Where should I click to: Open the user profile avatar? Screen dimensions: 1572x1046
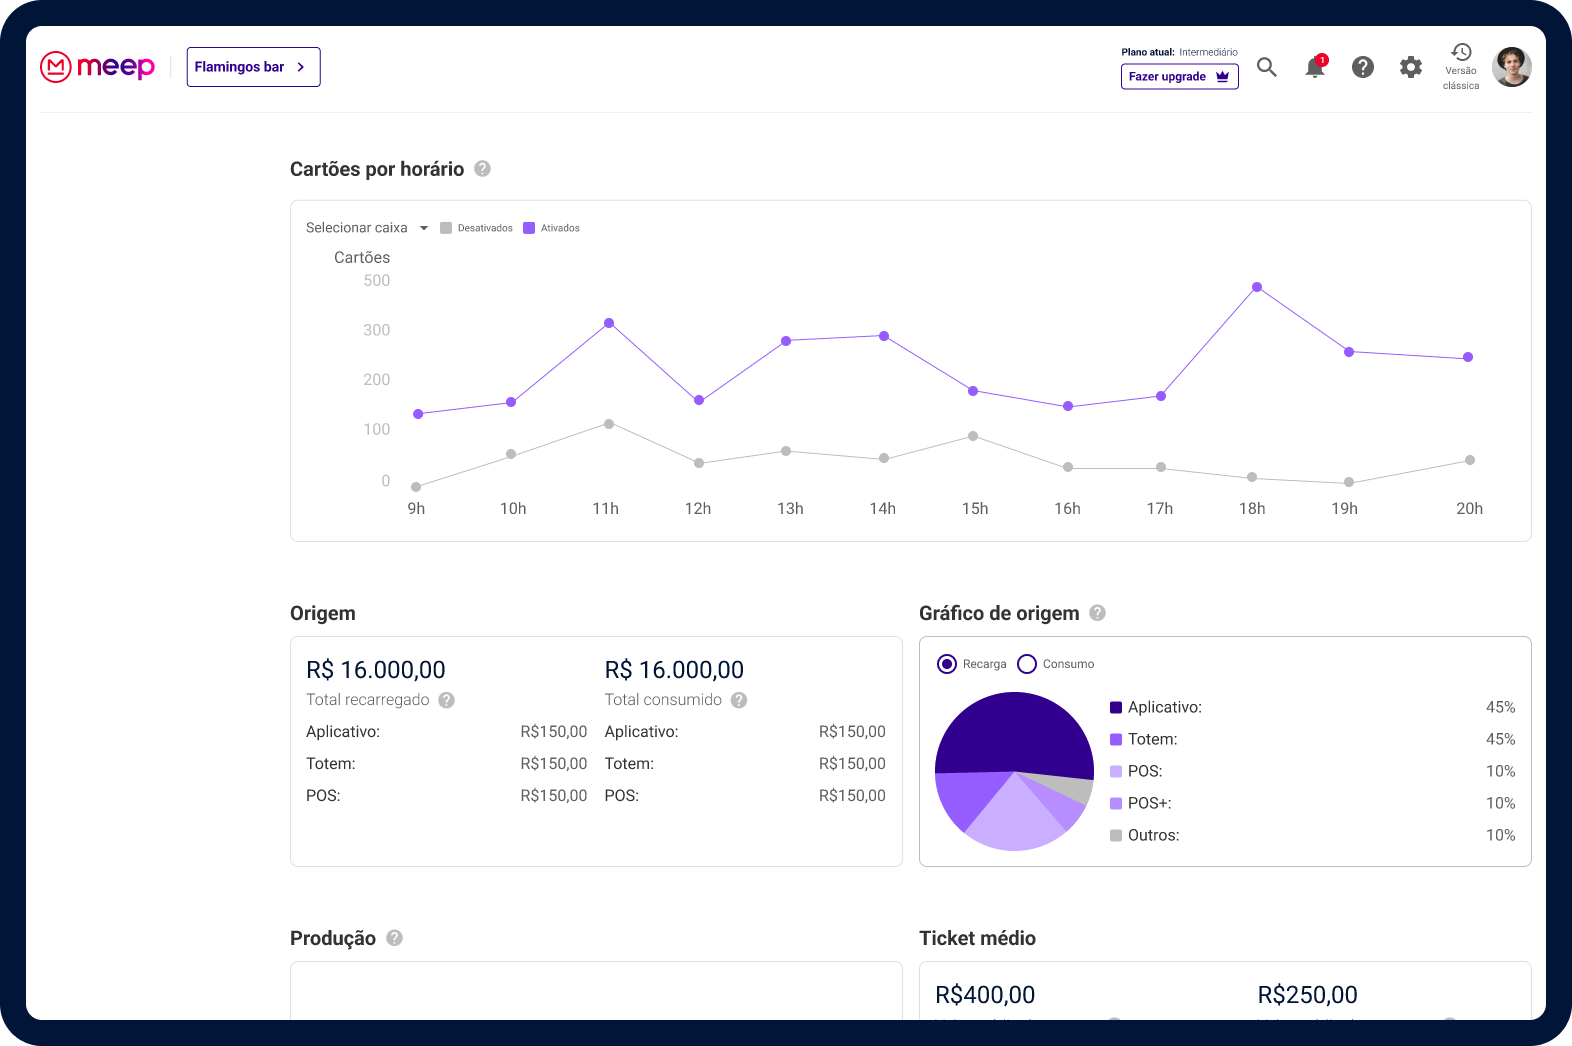click(x=1512, y=67)
